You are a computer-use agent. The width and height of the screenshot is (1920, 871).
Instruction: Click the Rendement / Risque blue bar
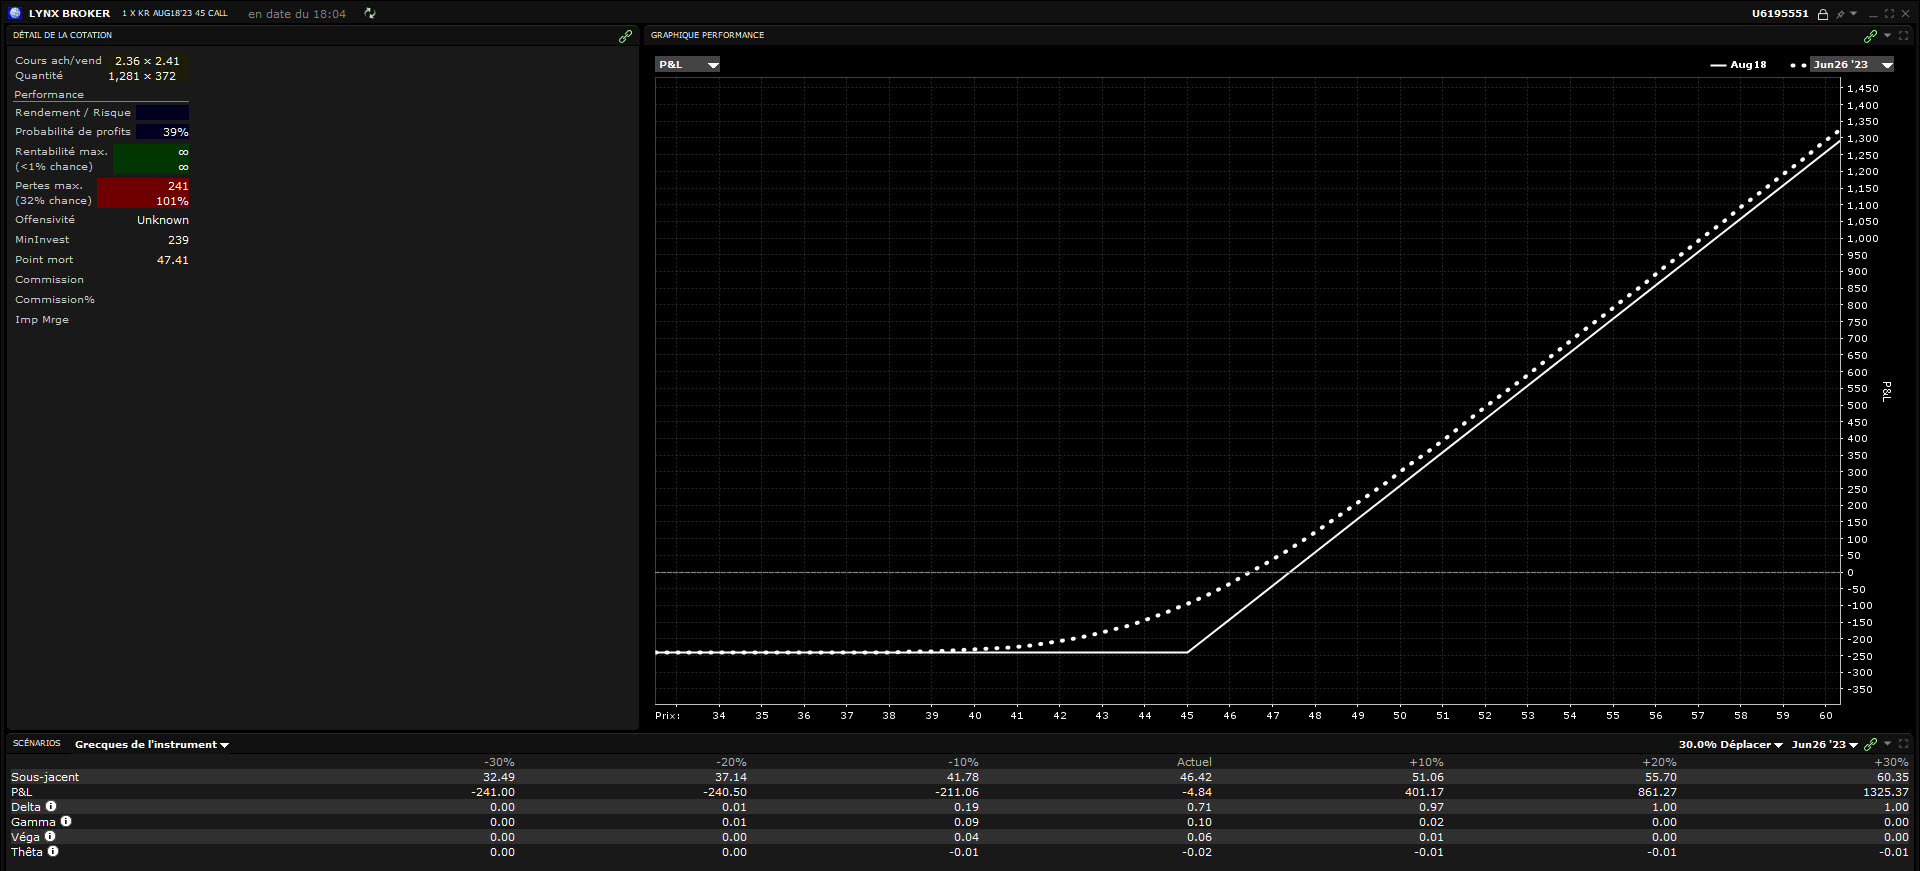[162, 113]
